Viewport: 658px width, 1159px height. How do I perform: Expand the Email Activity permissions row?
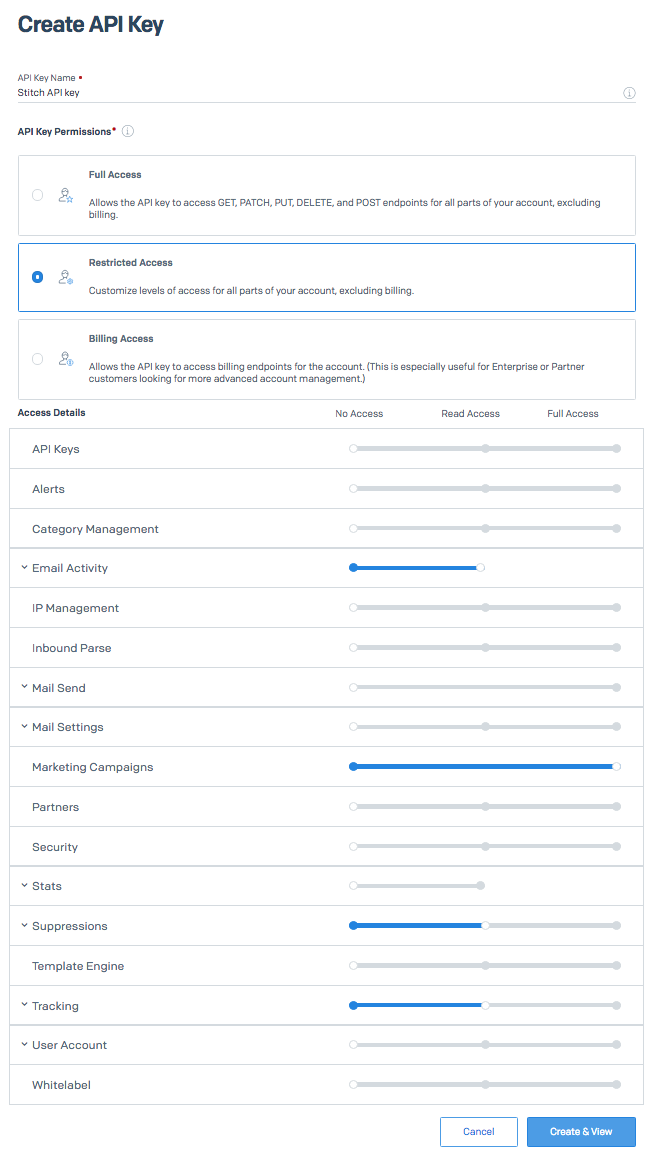click(24, 568)
